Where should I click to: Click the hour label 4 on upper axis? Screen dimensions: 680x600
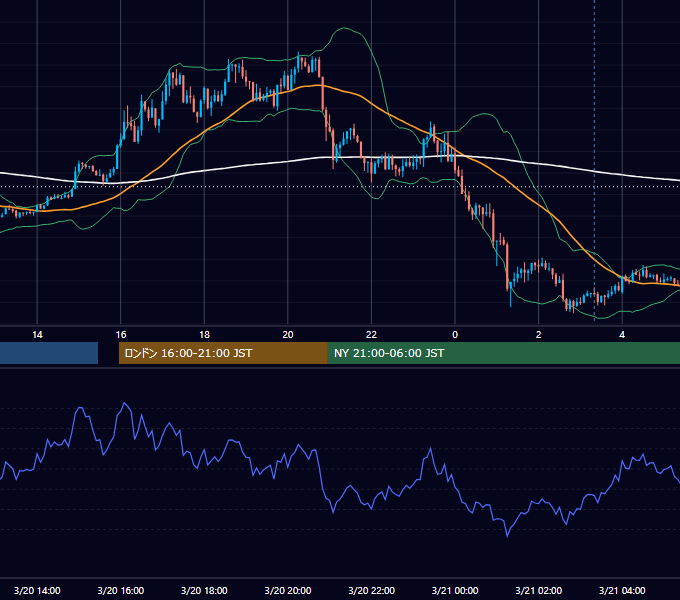tap(622, 335)
